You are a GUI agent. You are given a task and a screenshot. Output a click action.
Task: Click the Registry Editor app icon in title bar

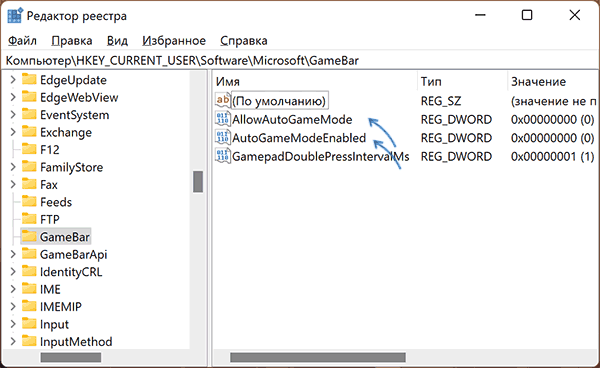(x=15, y=16)
